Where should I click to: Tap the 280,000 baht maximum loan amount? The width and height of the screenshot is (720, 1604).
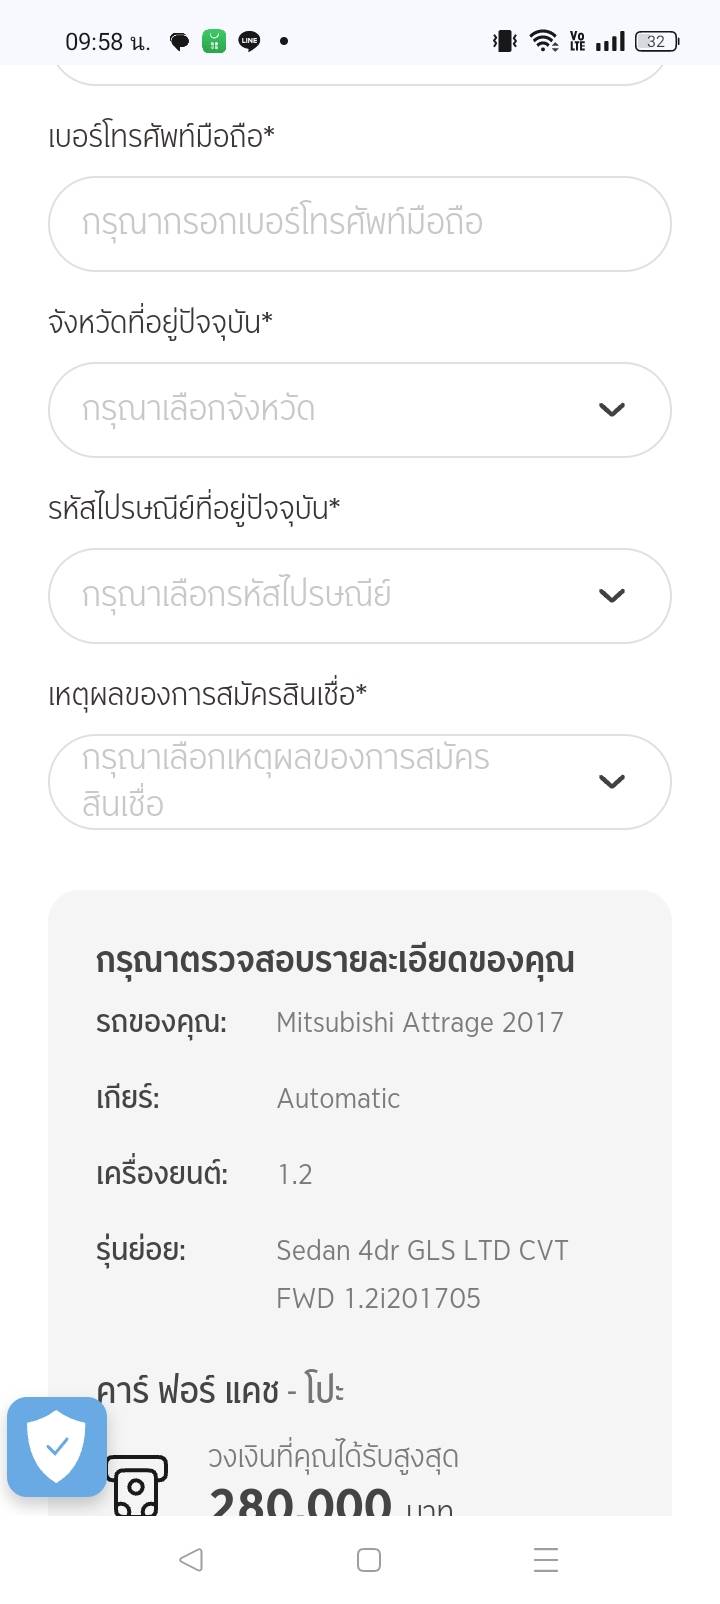[x=301, y=1500]
